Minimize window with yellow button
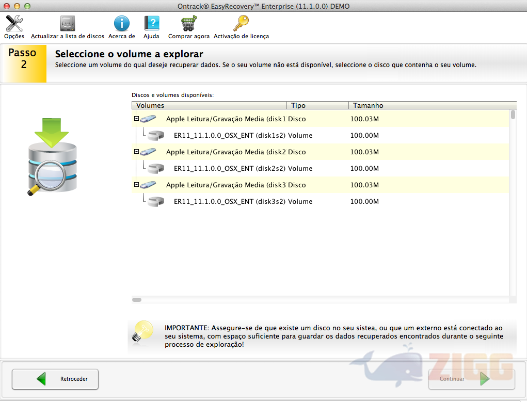The width and height of the screenshot is (527, 402). [17, 6]
